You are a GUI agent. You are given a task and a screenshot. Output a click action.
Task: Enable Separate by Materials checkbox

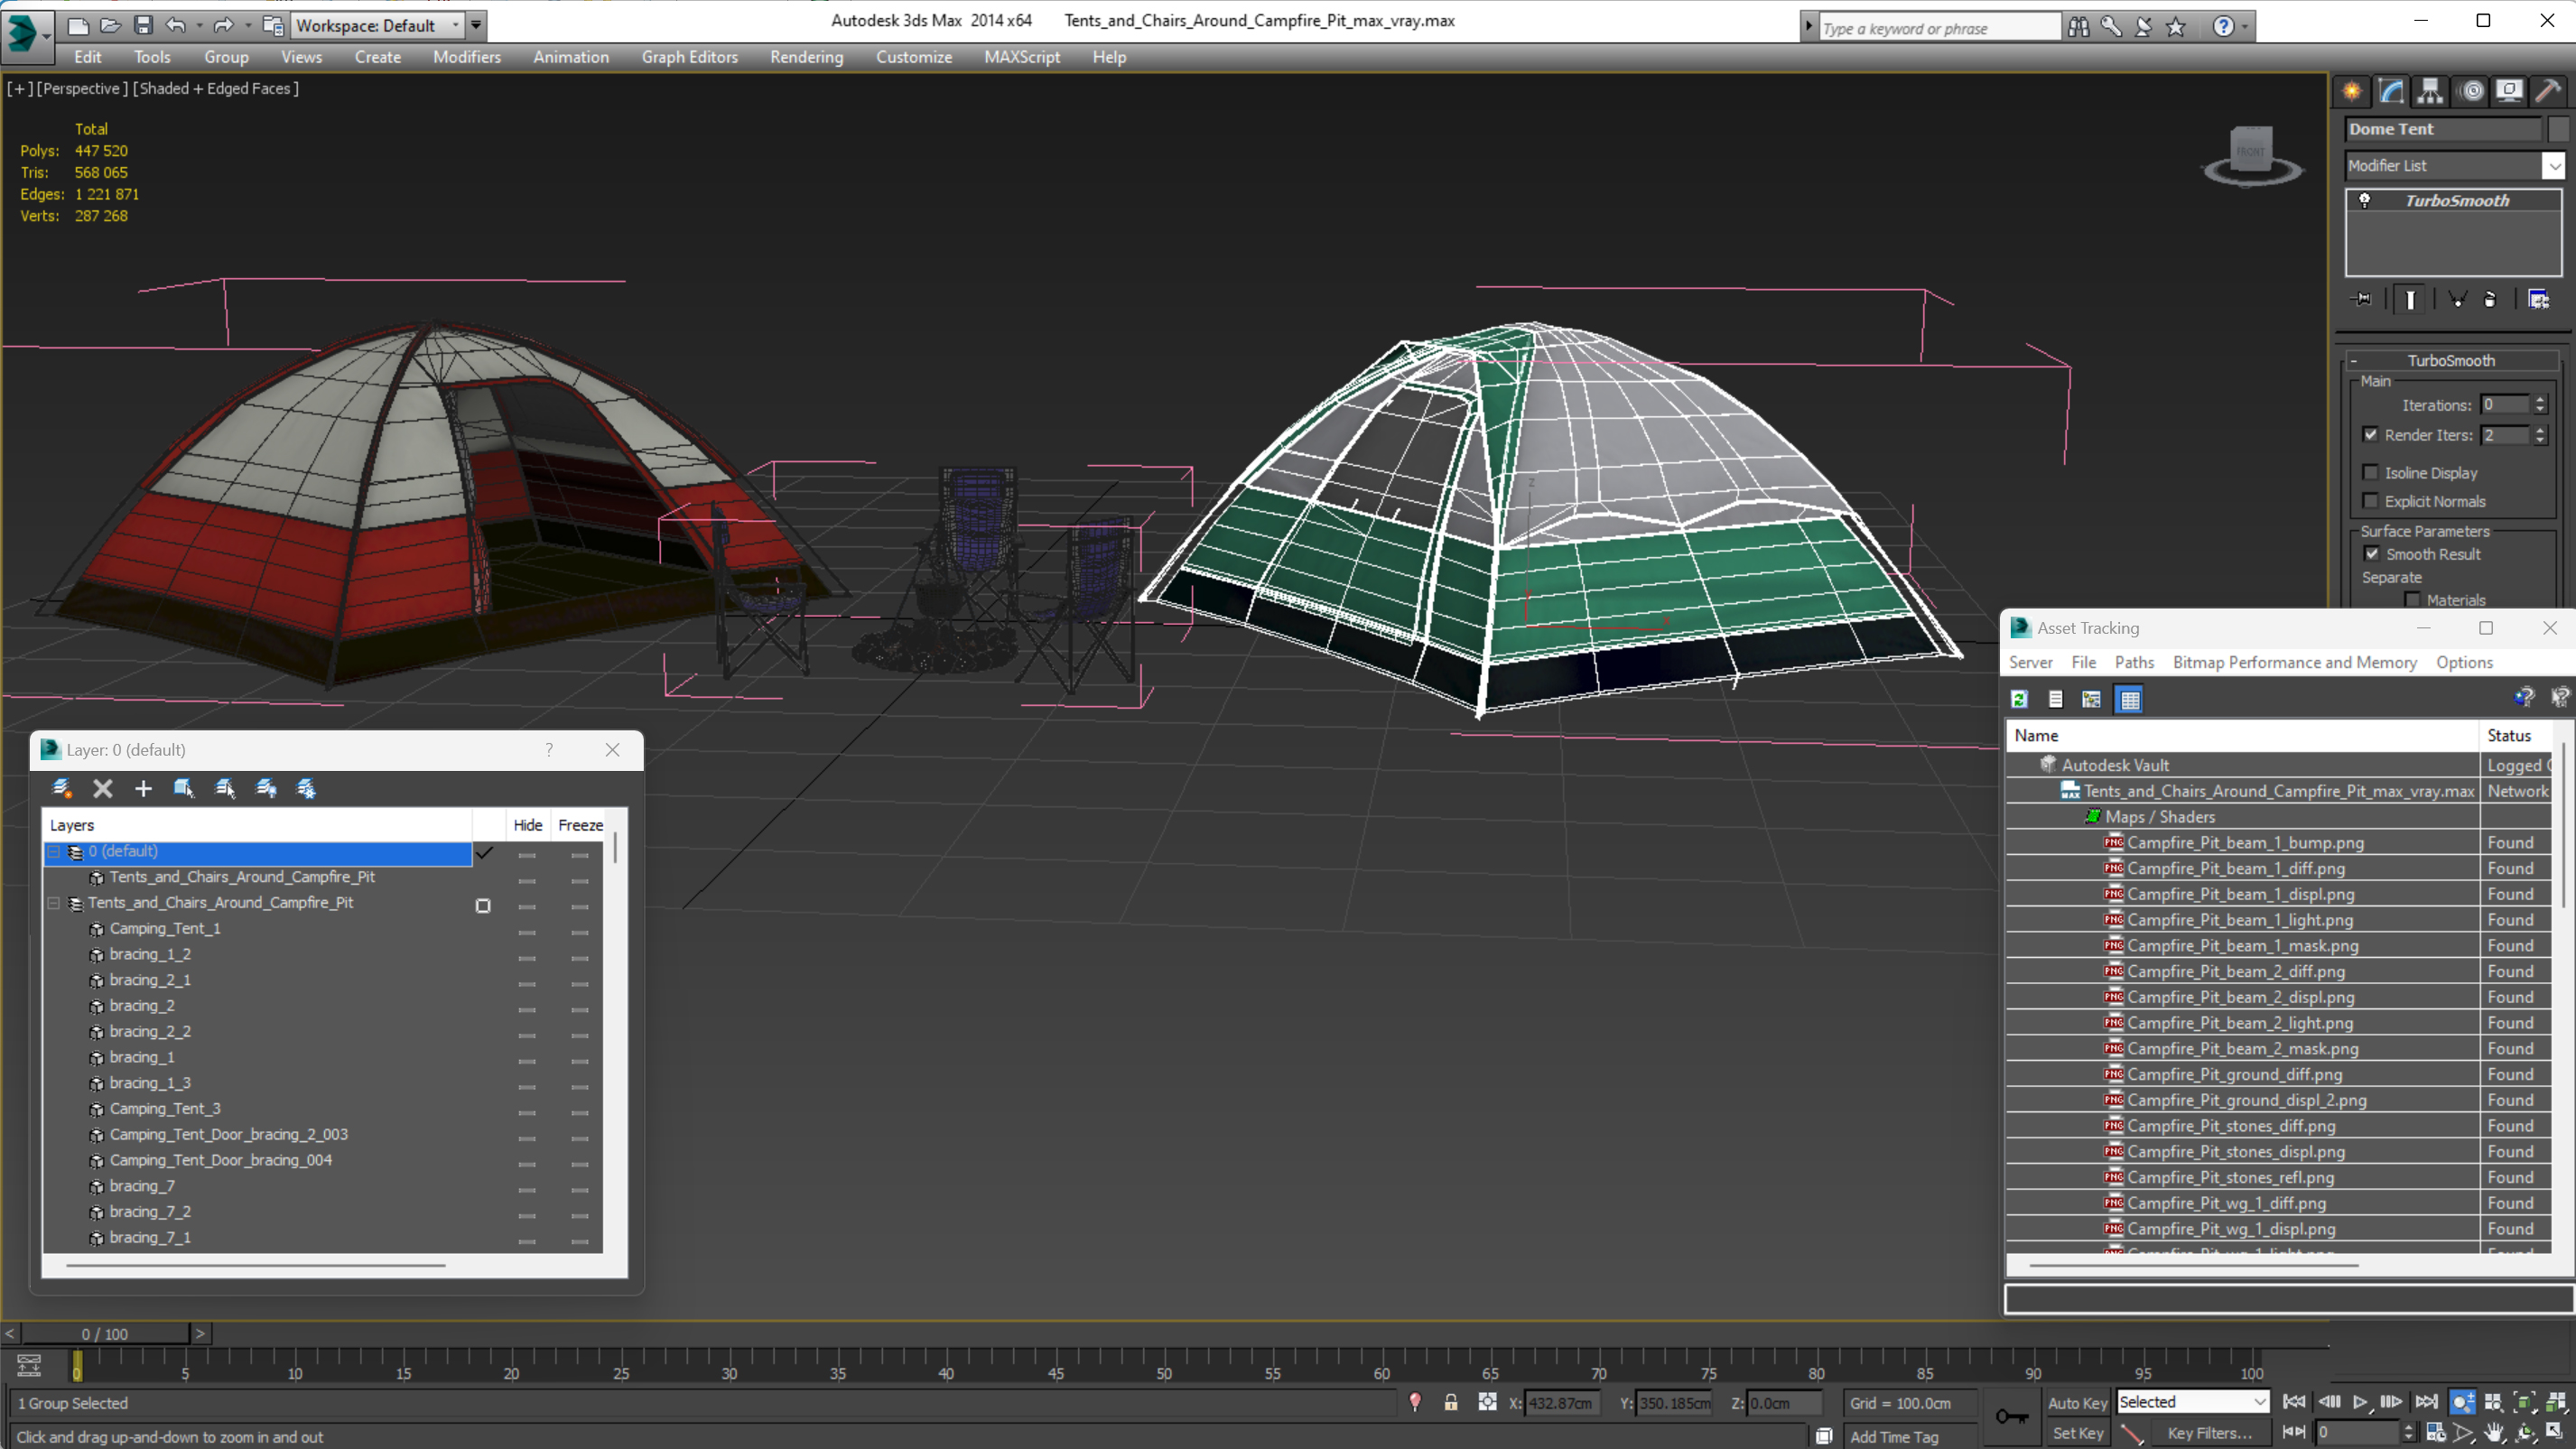point(2412,599)
